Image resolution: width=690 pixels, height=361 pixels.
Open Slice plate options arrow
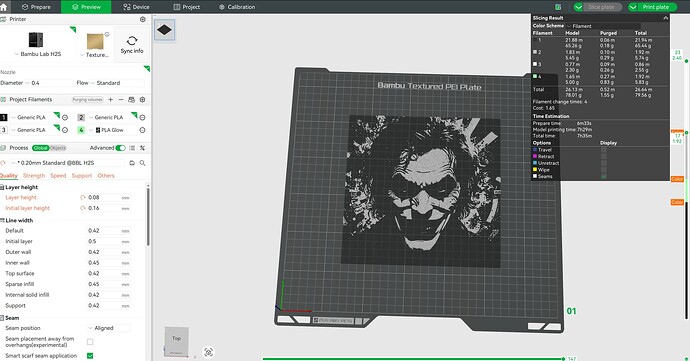point(578,7)
